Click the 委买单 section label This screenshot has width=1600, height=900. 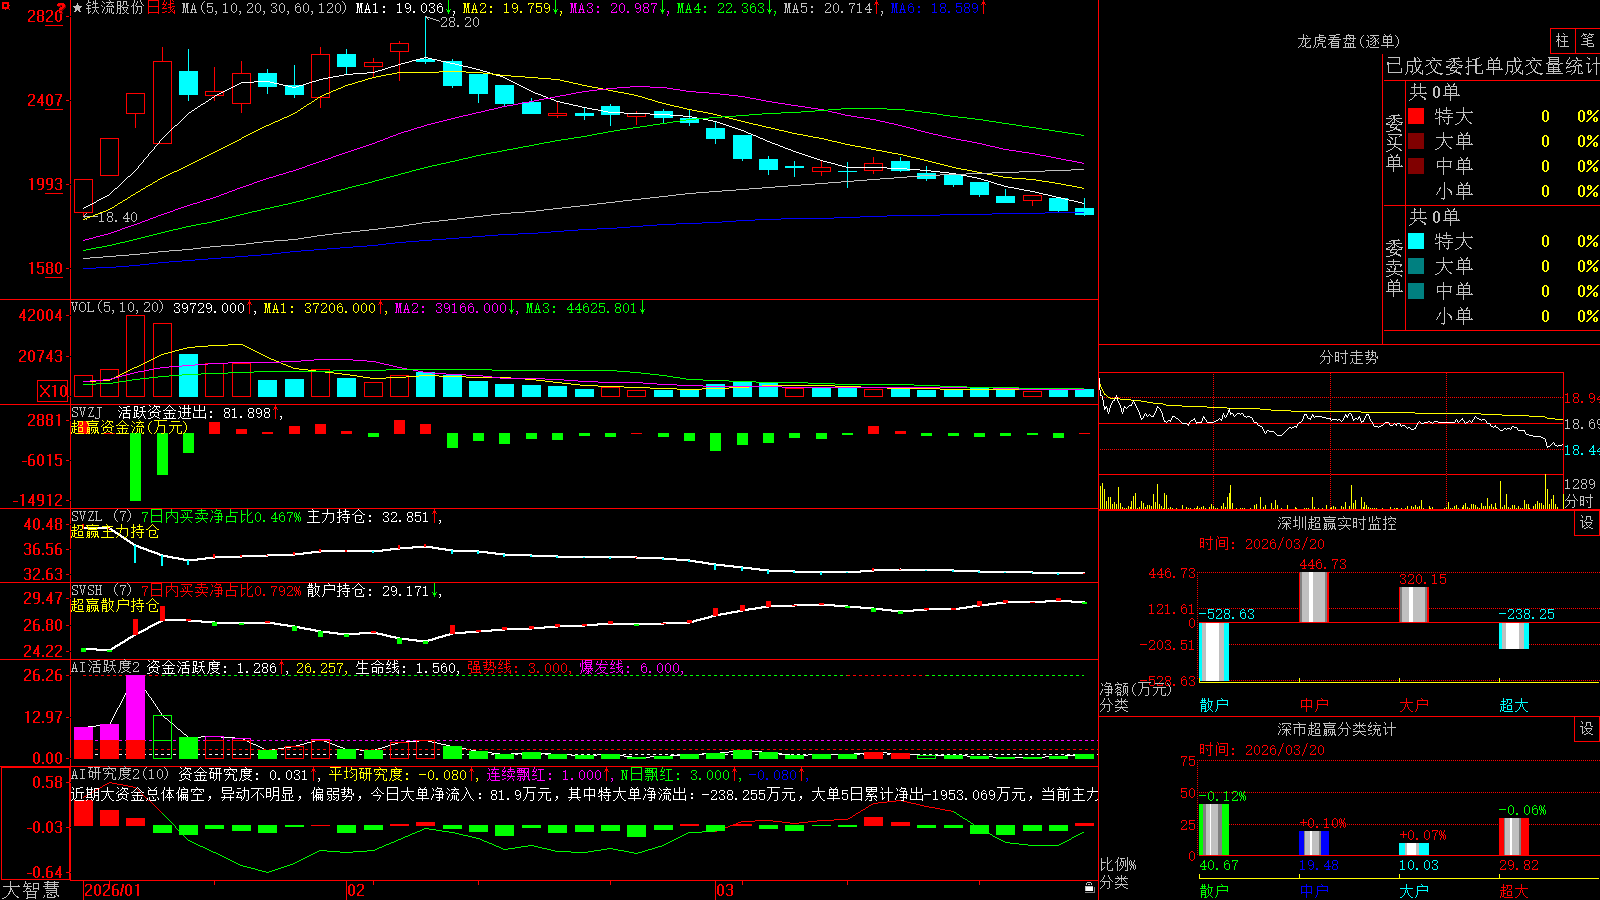coord(1394,142)
